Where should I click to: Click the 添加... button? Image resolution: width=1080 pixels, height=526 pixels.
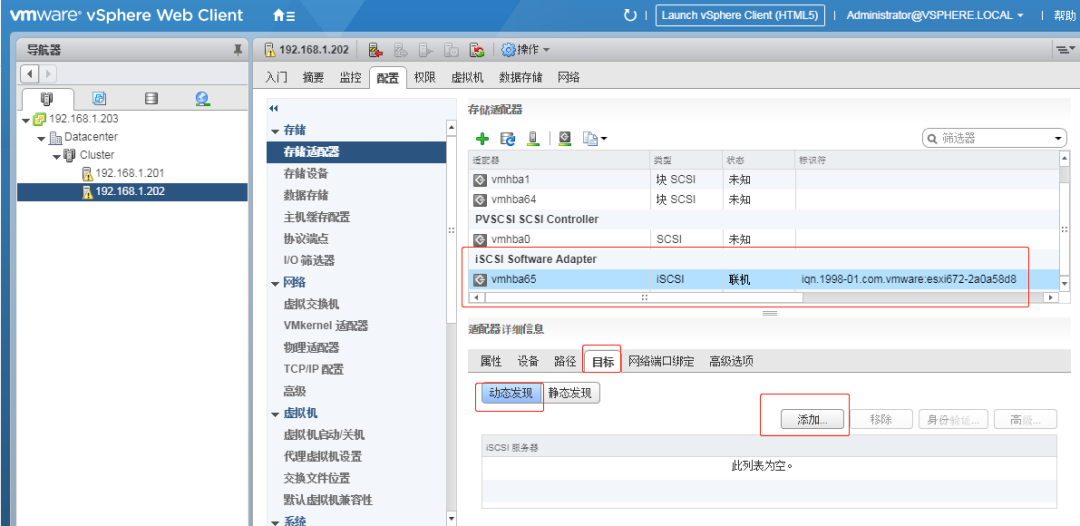(x=813, y=419)
